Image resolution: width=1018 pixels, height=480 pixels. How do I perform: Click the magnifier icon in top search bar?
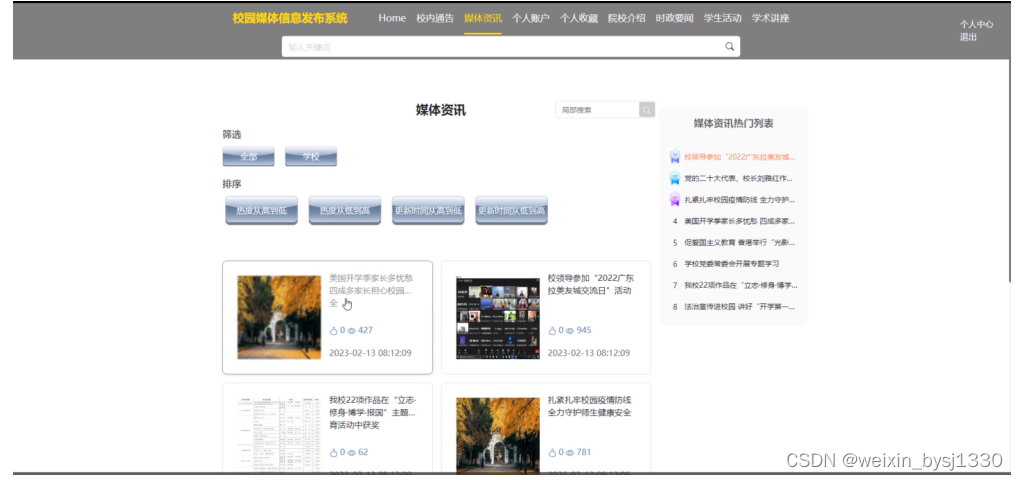tap(730, 46)
